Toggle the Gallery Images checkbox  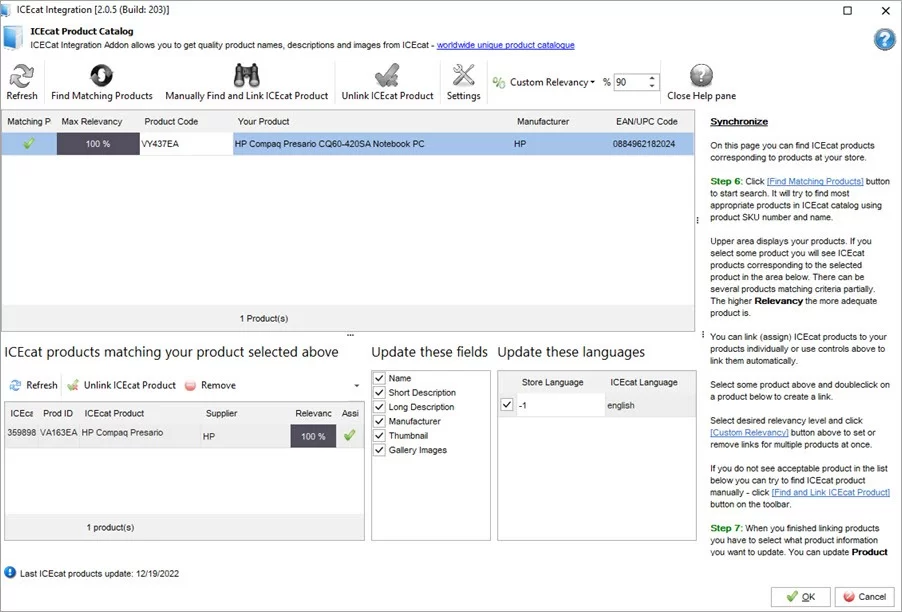[377, 450]
